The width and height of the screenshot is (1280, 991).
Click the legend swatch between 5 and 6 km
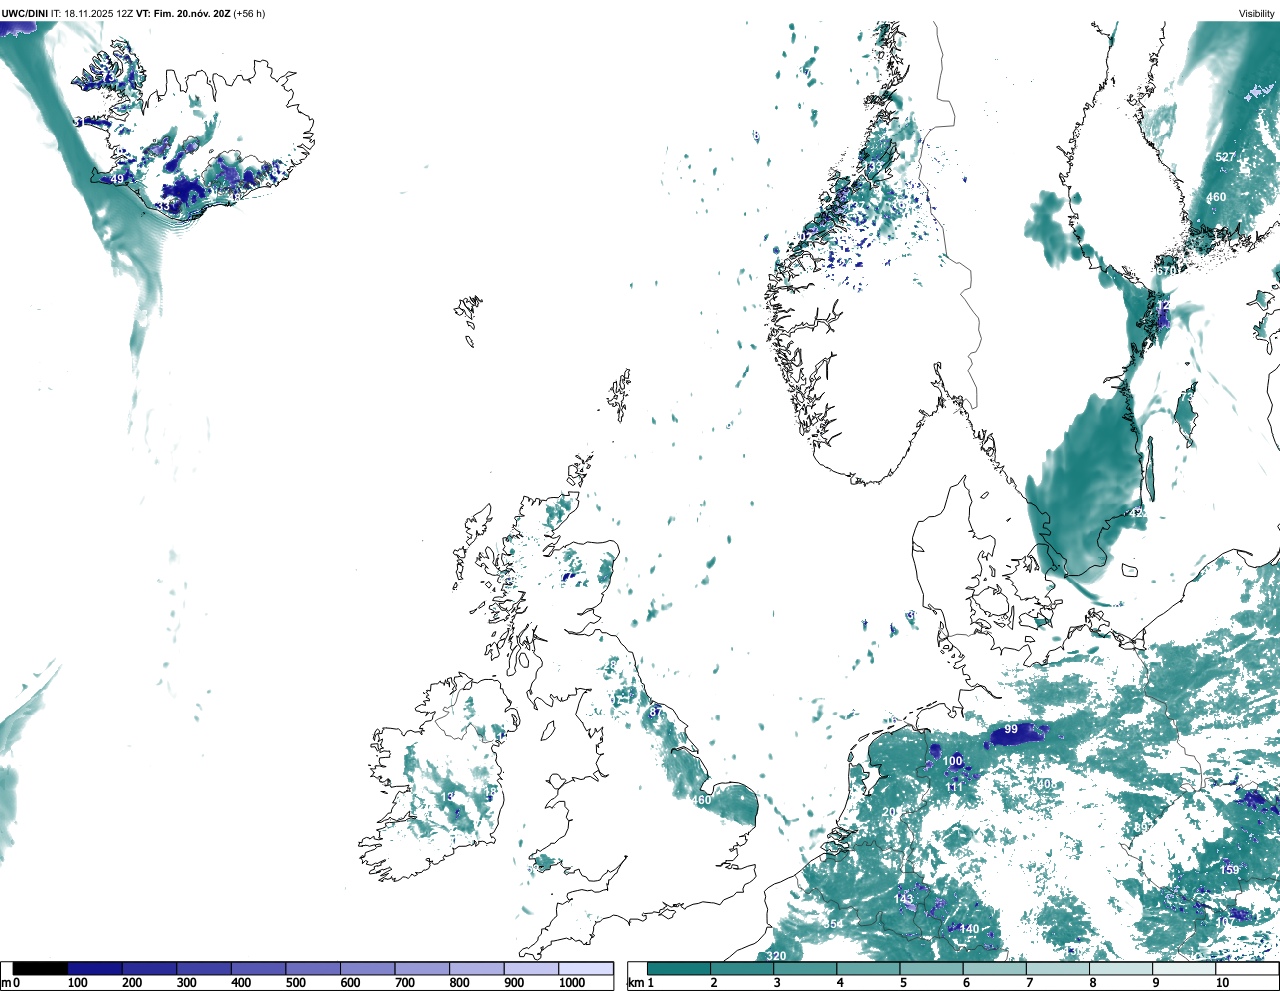[932, 968]
